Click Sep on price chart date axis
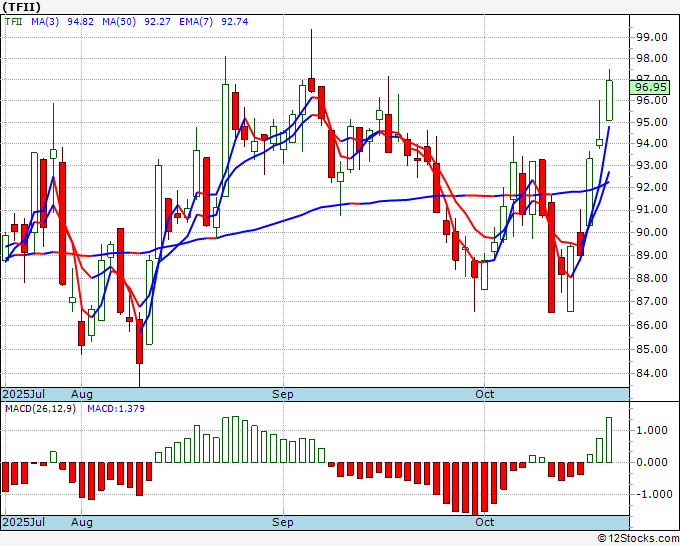The height and width of the screenshot is (546, 680). point(283,394)
